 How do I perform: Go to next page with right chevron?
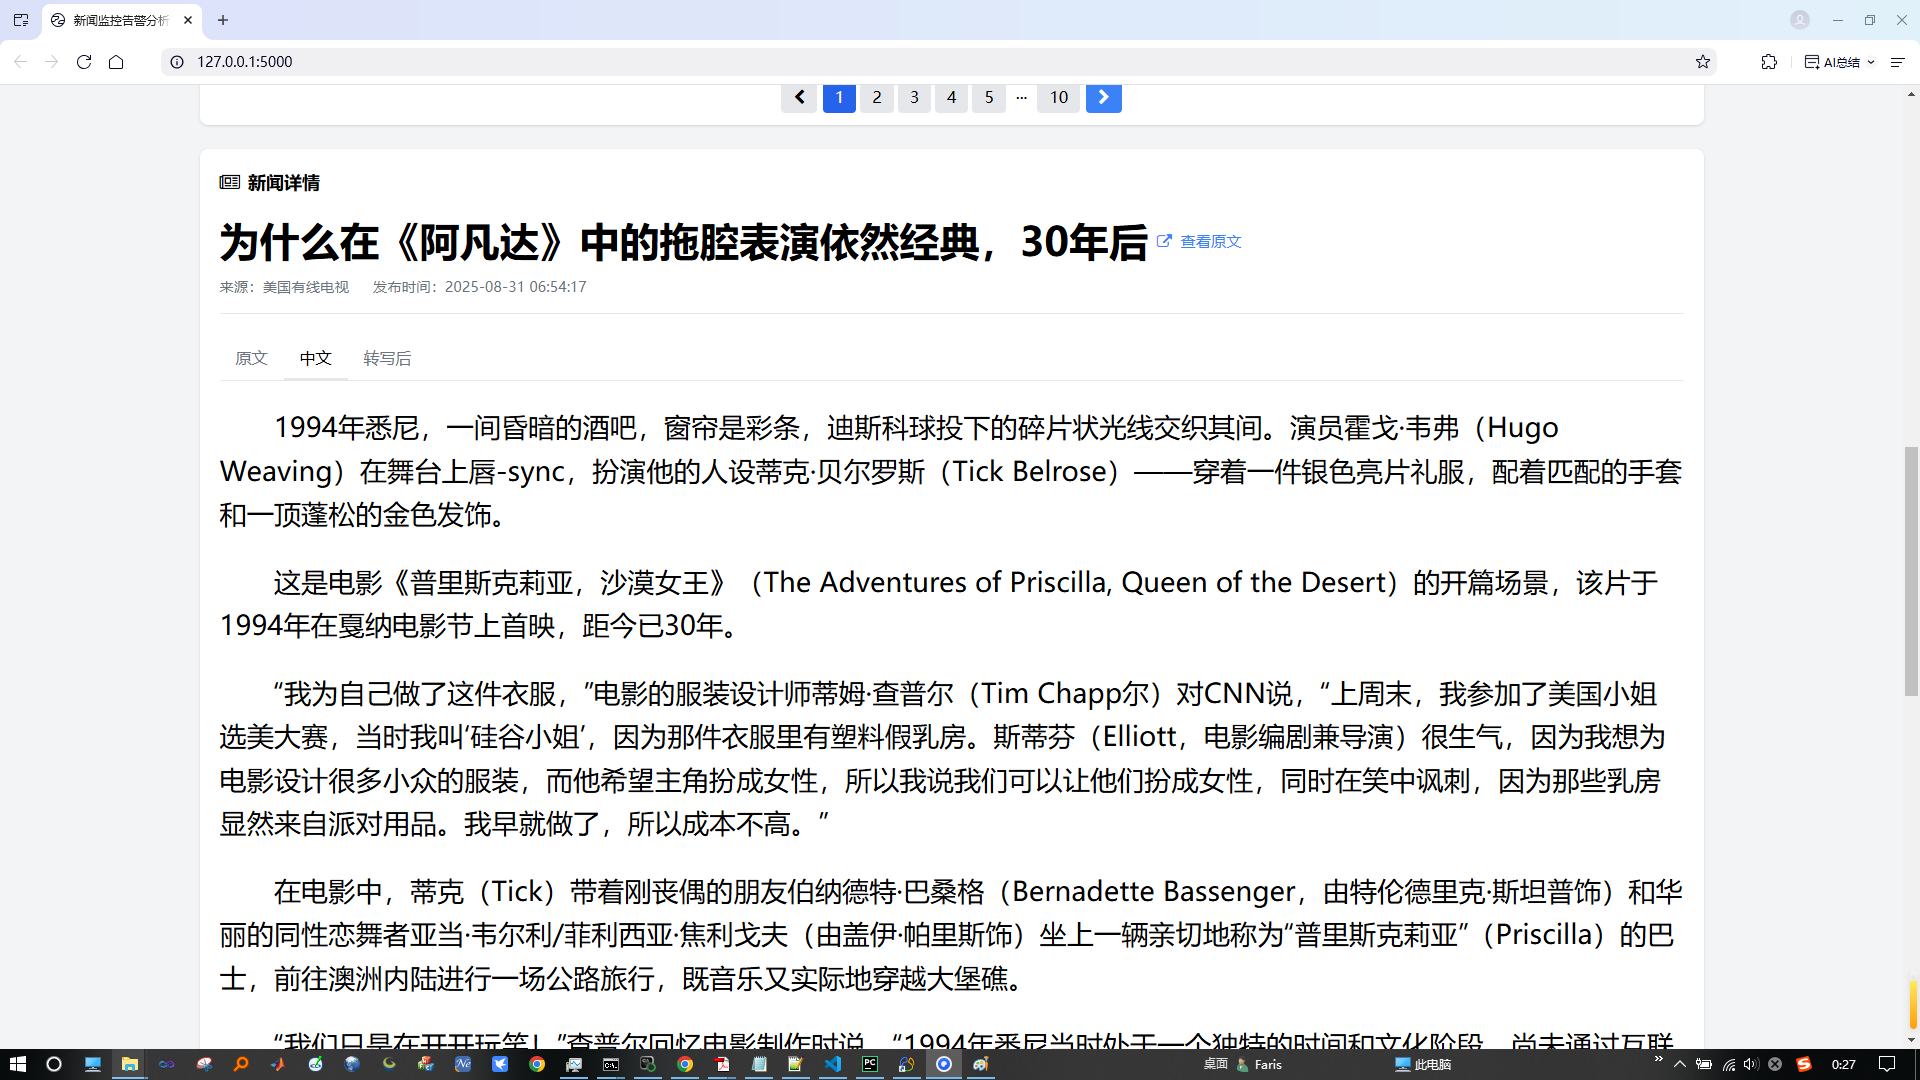(1103, 97)
